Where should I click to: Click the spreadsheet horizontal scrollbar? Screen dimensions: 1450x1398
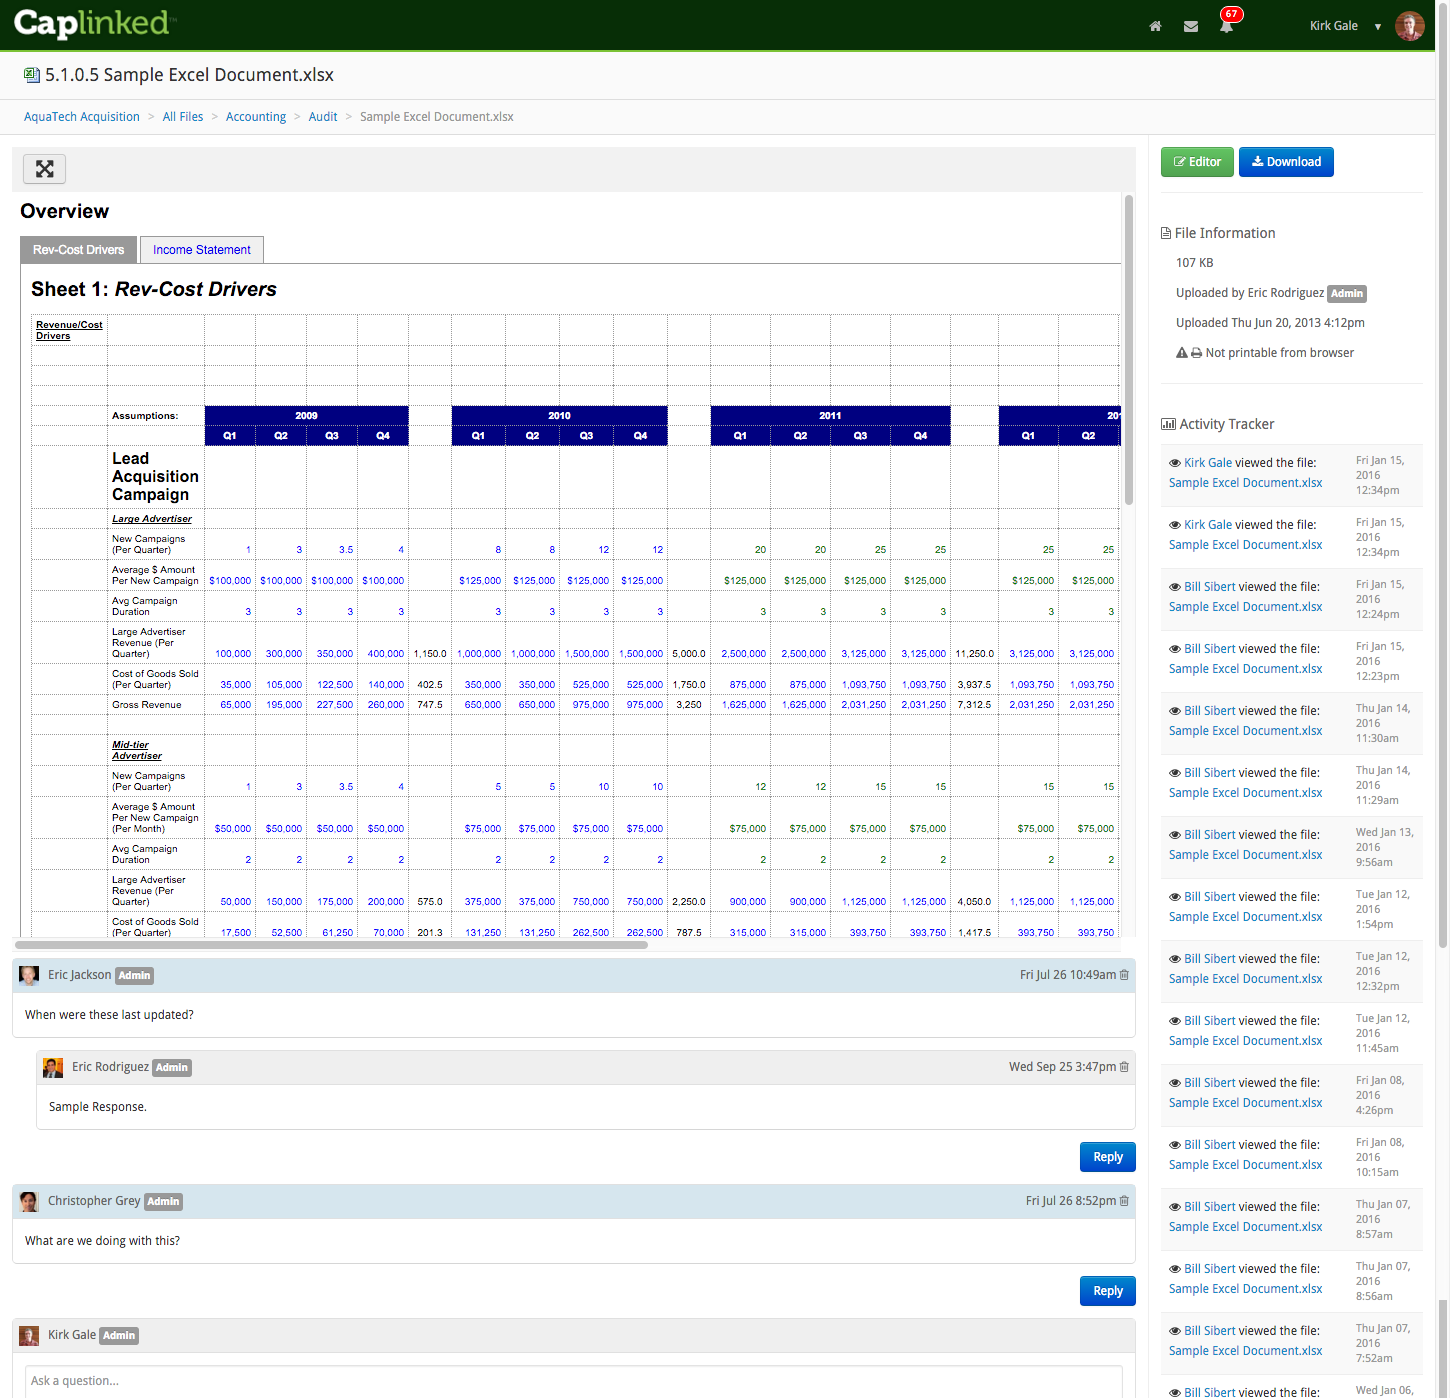(x=331, y=944)
